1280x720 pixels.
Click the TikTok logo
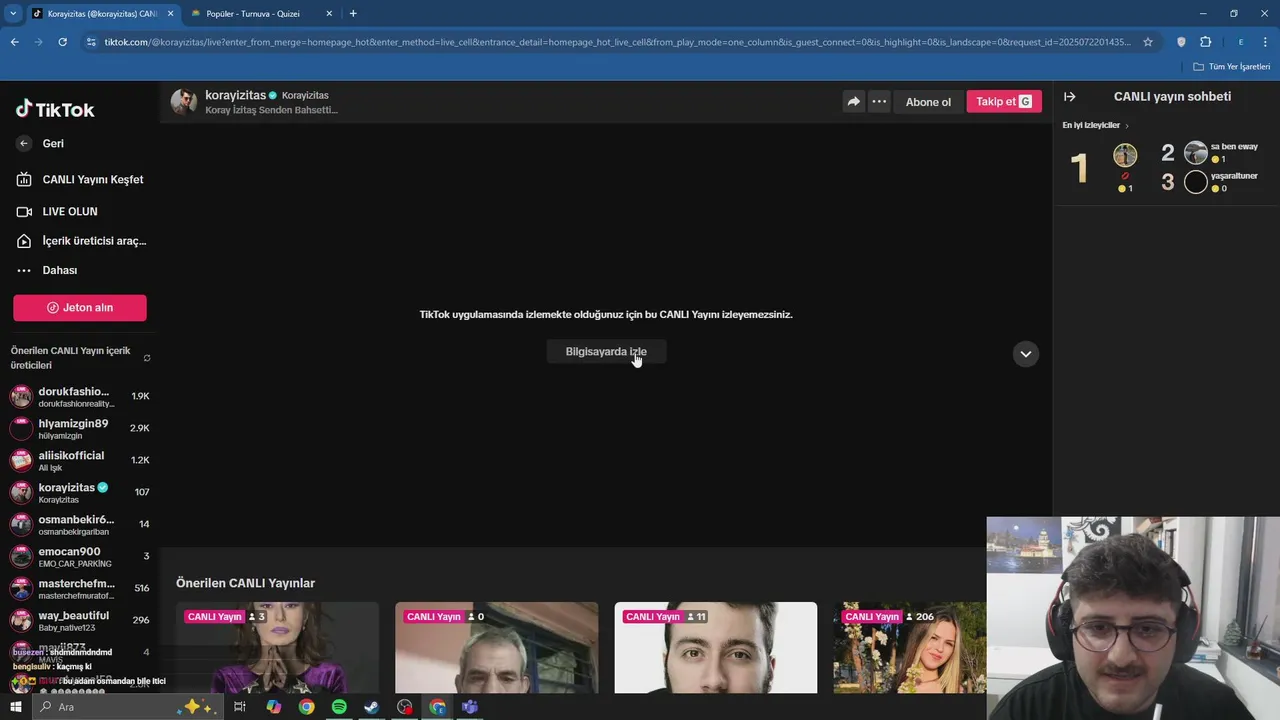click(x=55, y=110)
